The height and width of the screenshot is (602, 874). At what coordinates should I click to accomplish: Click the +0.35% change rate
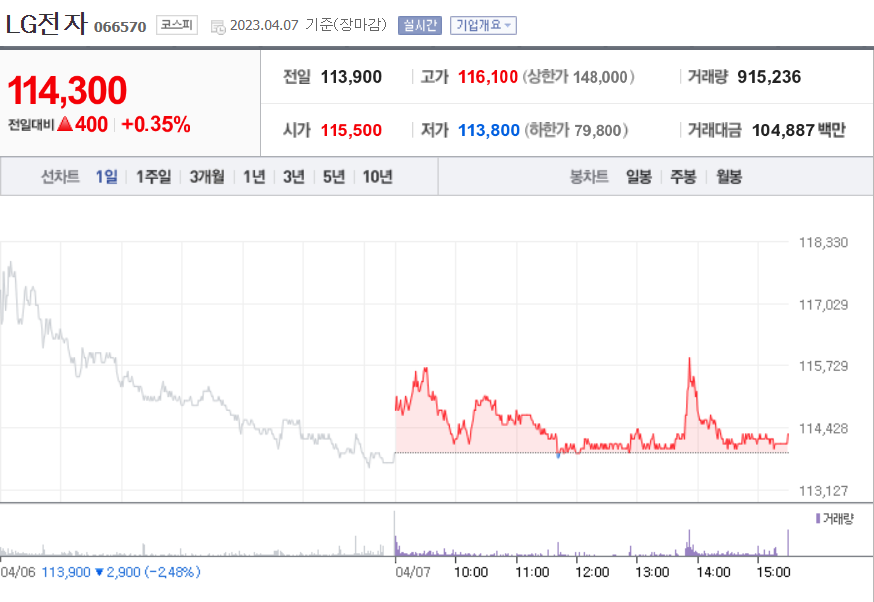click(x=156, y=124)
